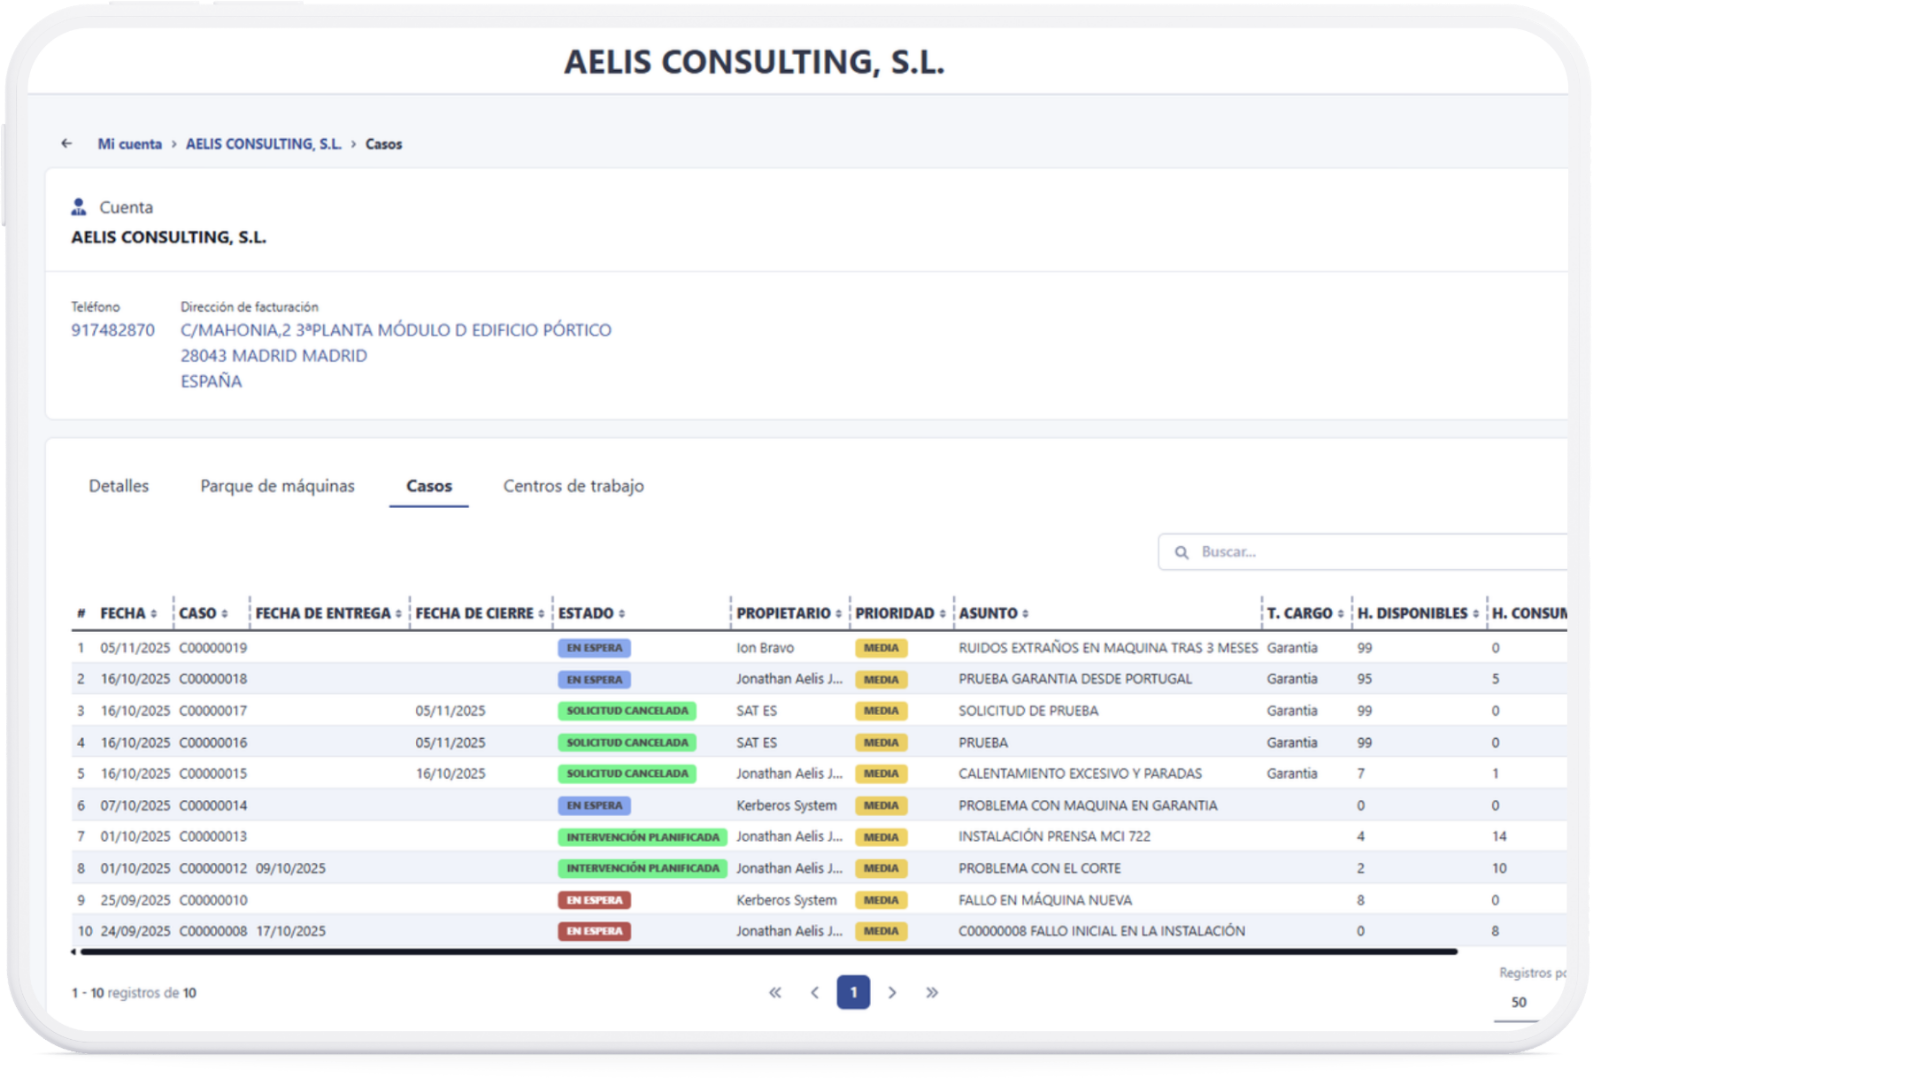The width and height of the screenshot is (1920, 1080).
Task: Click the Cuenta account person icon
Action: 78,206
